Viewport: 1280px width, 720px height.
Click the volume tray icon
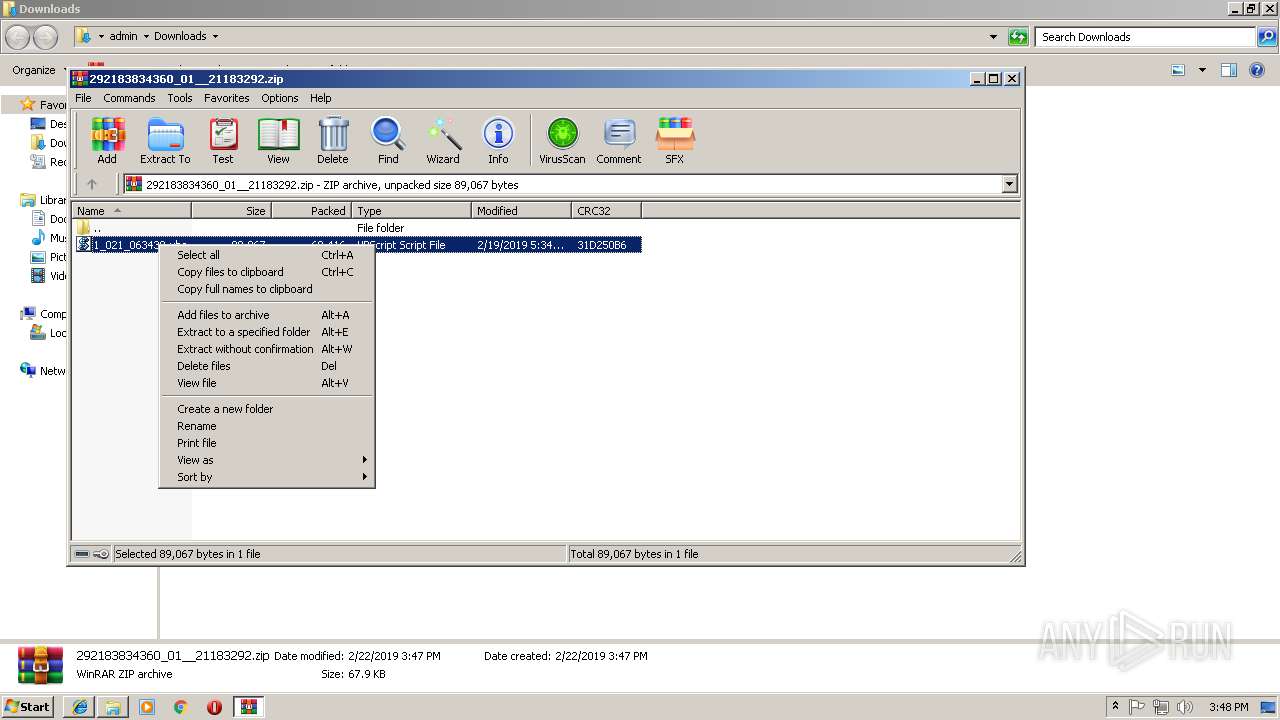click(x=1185, y=707)
